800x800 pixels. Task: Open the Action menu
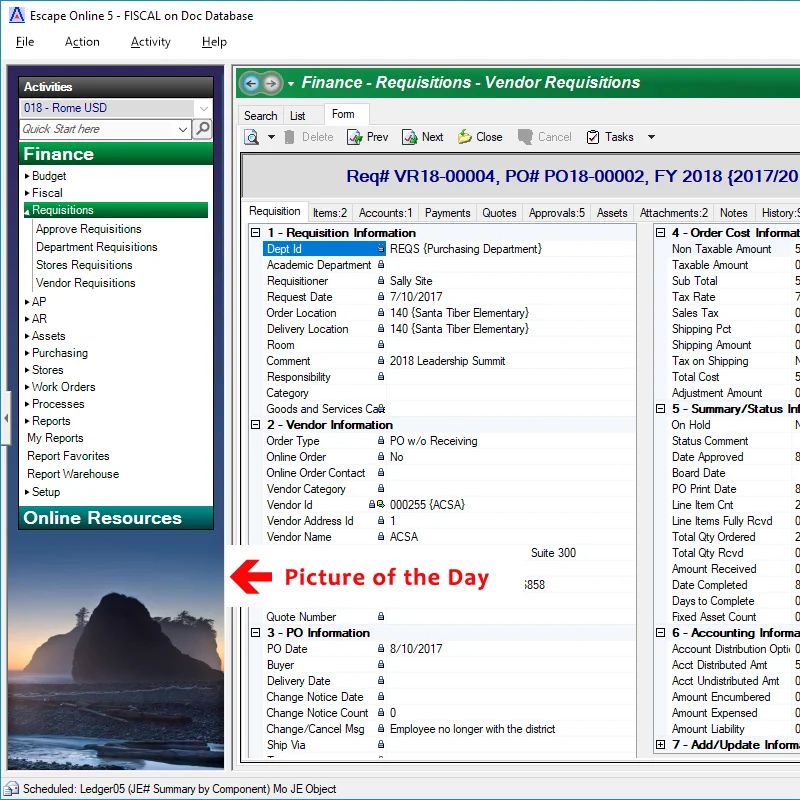coord(82,42)
